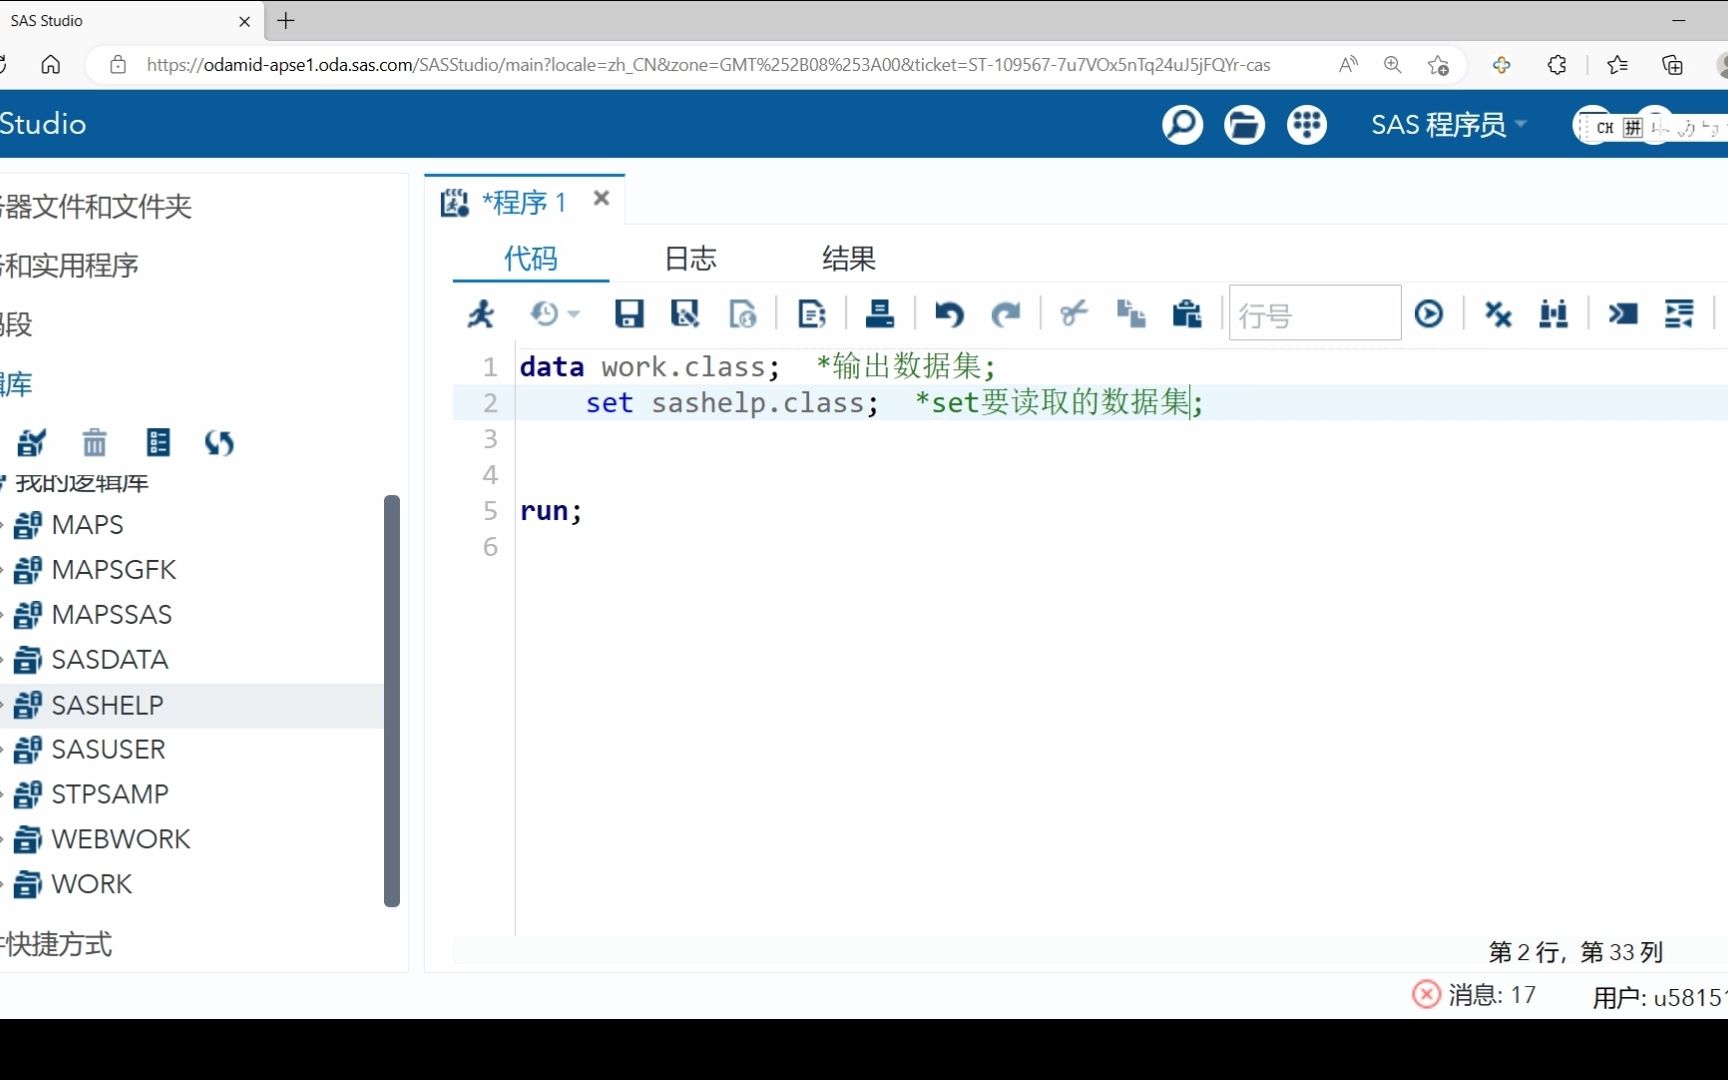The height and width of the screenshot is (1080, 1728).
Task: Click the Save As icon in code toolbar
Action: (685, 314)
